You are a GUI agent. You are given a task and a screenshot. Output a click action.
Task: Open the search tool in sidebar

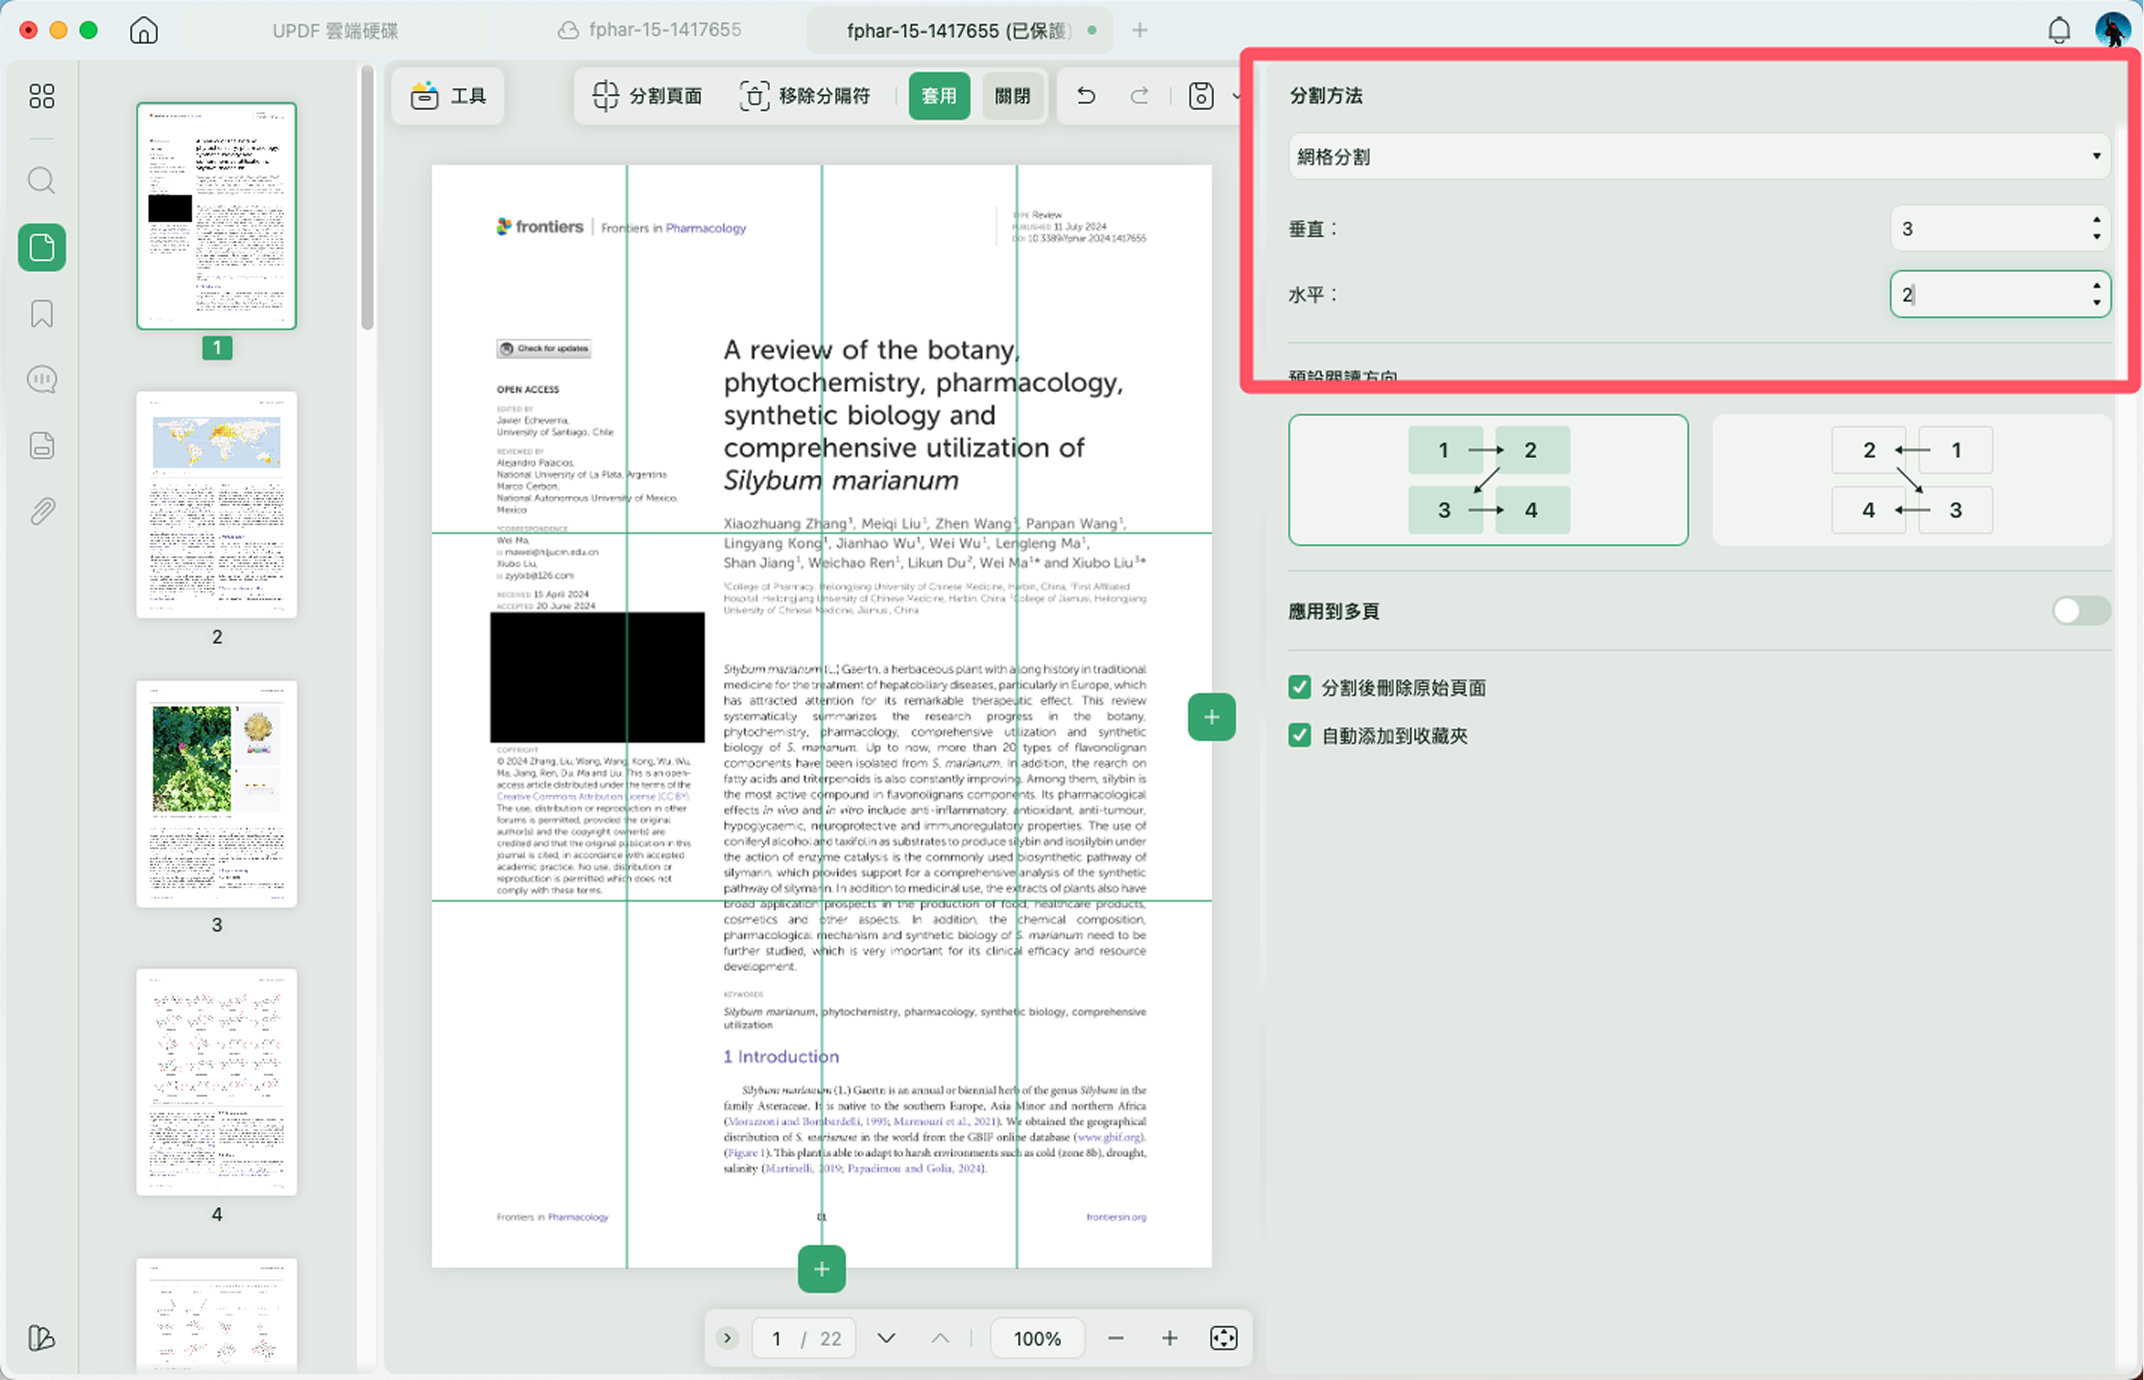click(x=42, y=181)
